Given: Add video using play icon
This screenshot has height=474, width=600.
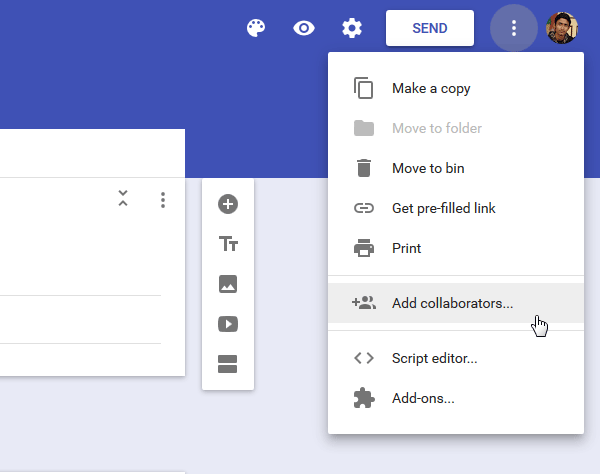Looking at the screenshot, I should 228,324.
